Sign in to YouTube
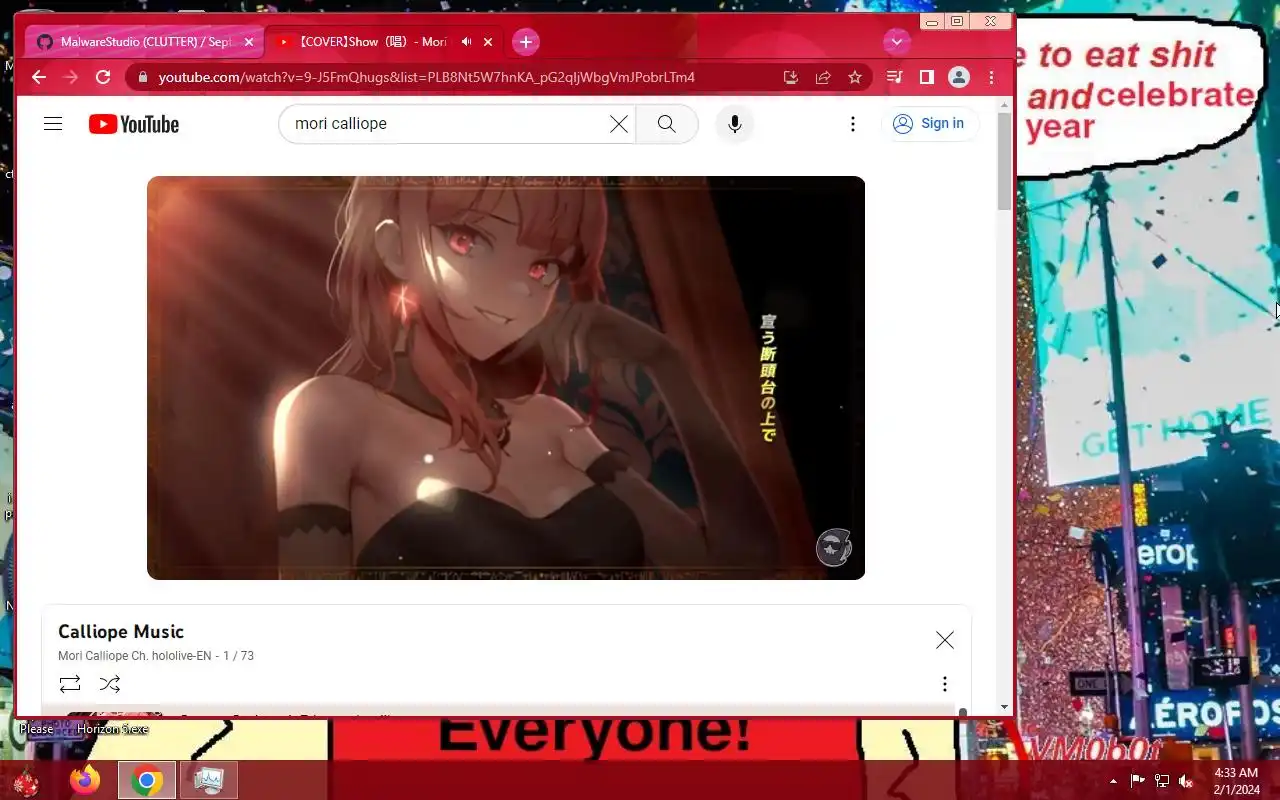1280x800 pixels. coord(929,124)
